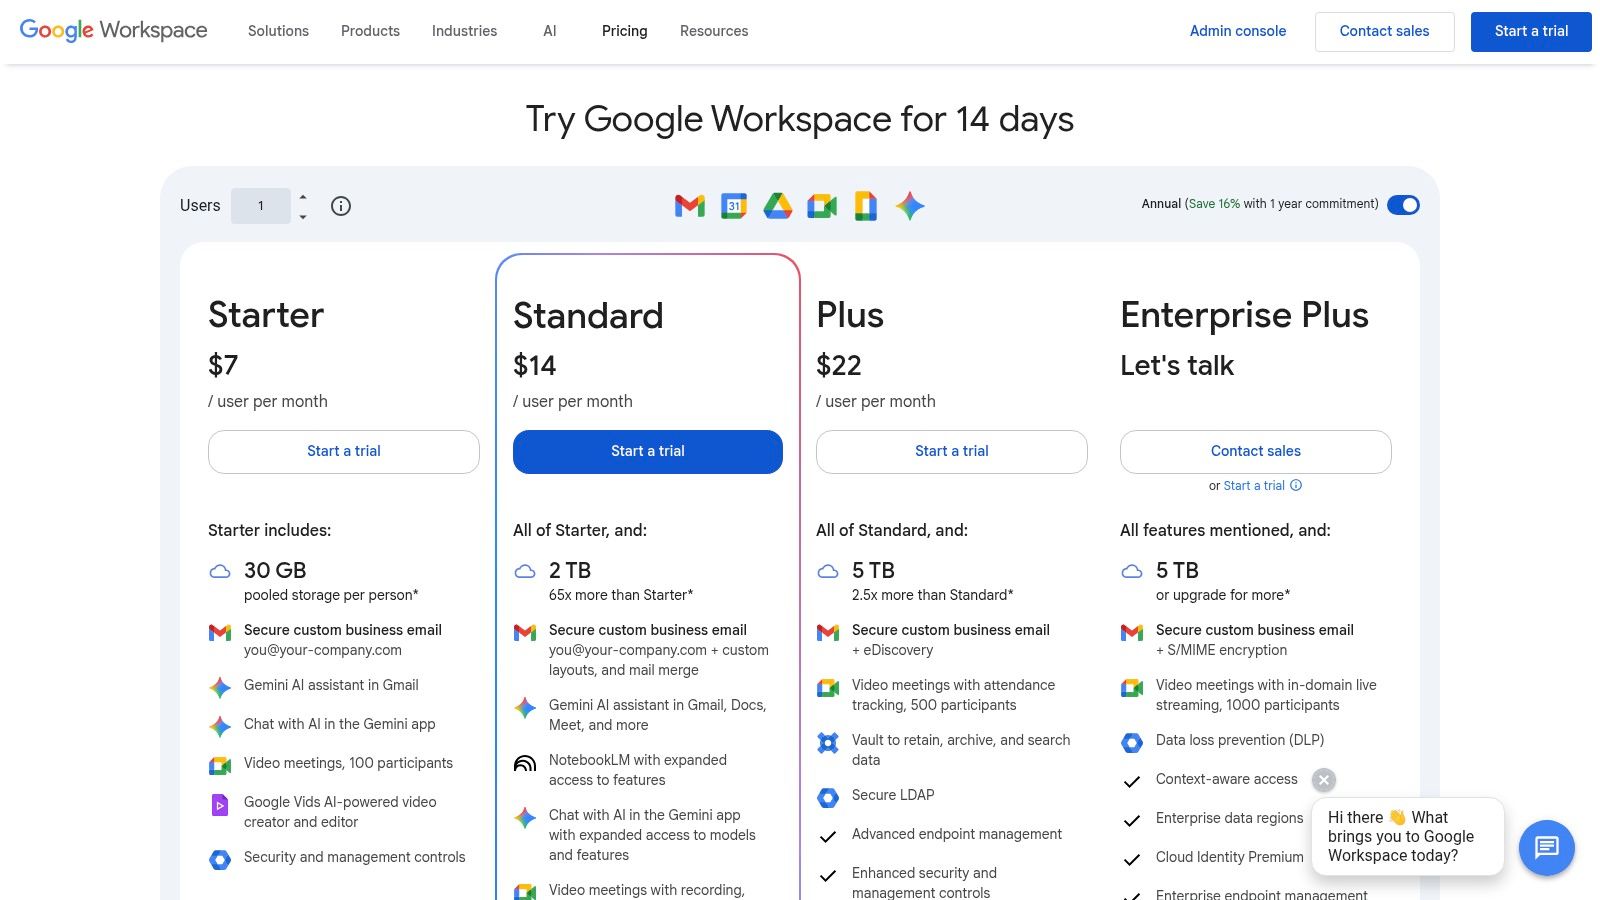Toggle the Annual billing switch off
Viewport: 1600px width, 900px height.
tap(1404, 205)
